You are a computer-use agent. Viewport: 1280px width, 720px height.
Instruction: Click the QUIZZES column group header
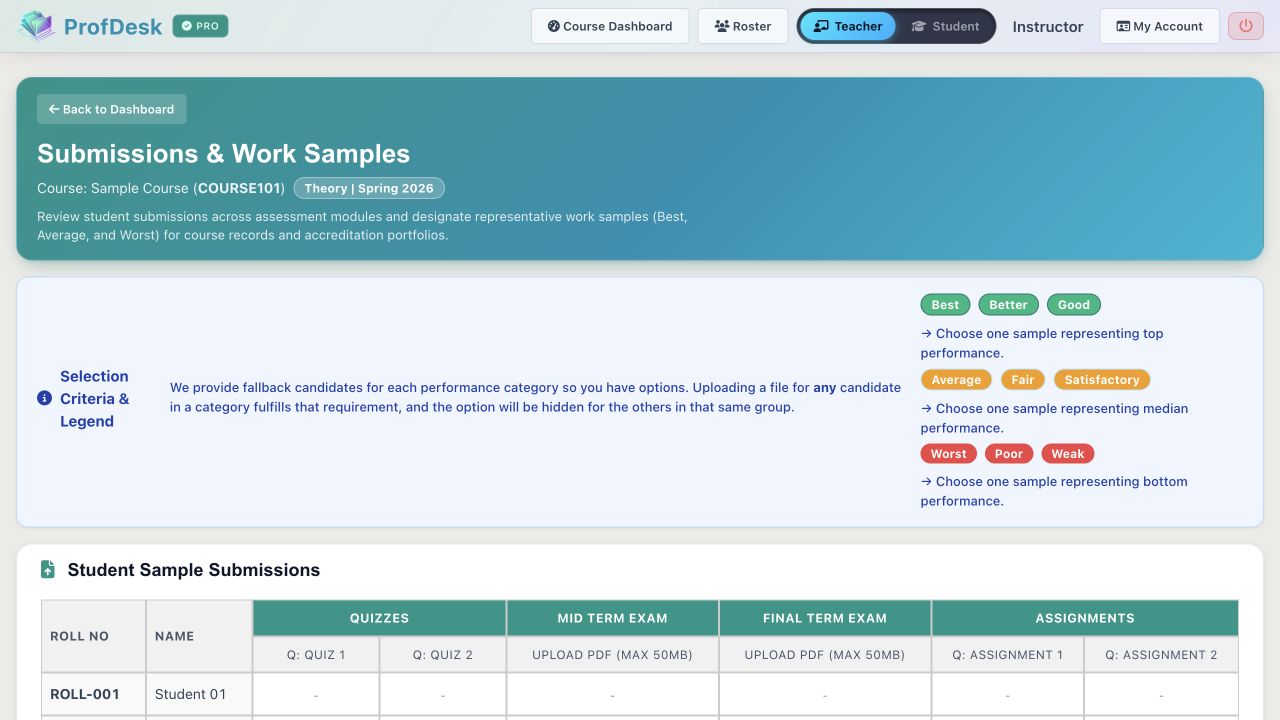pos(379,618)
